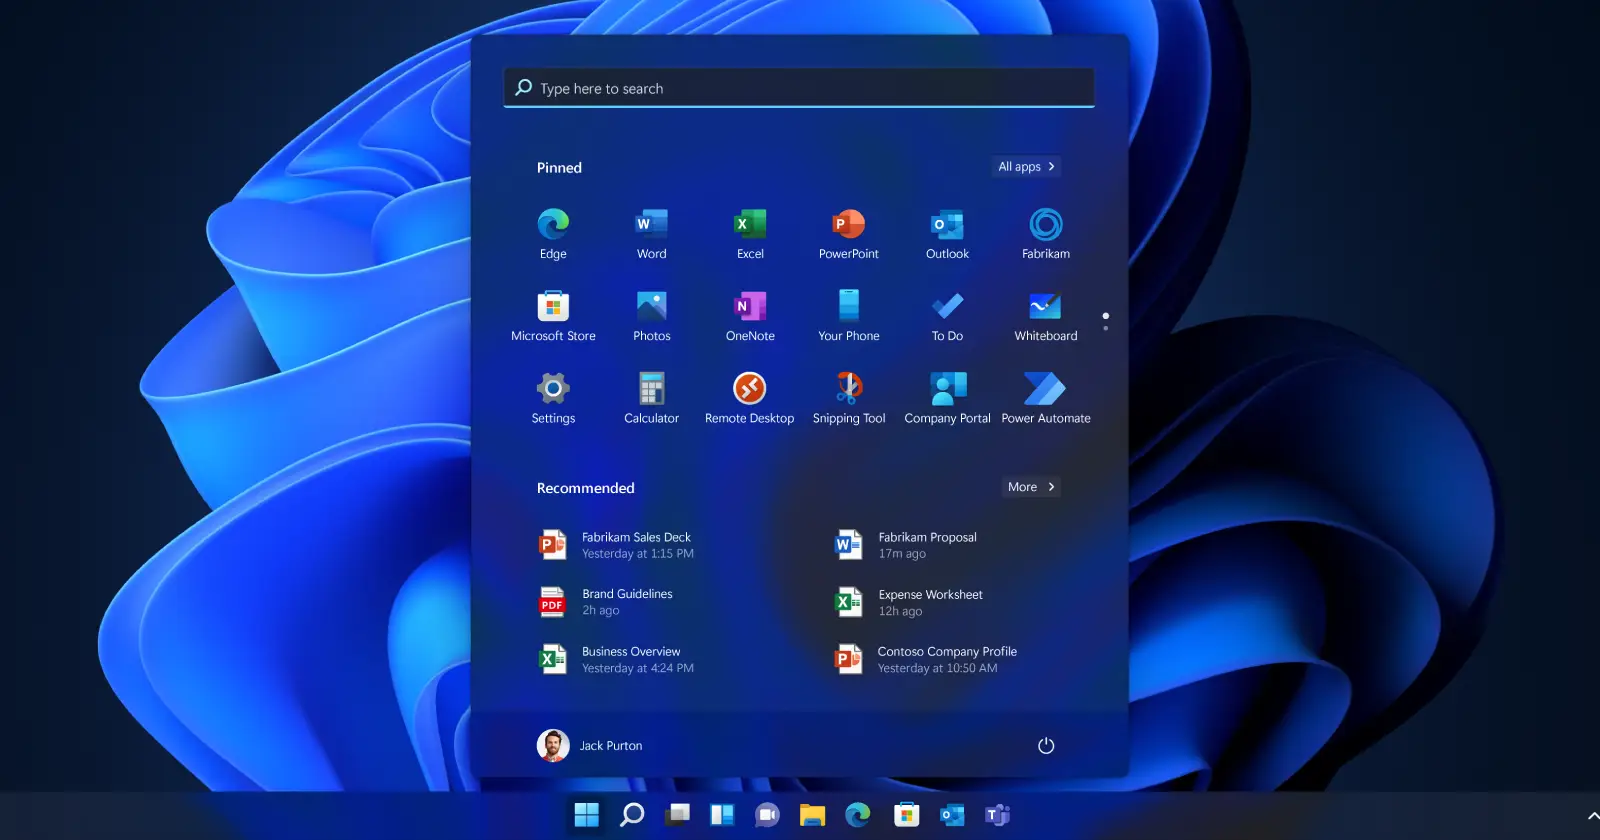Expand All apps list

pyautogui.click(x=1027, y=167)
